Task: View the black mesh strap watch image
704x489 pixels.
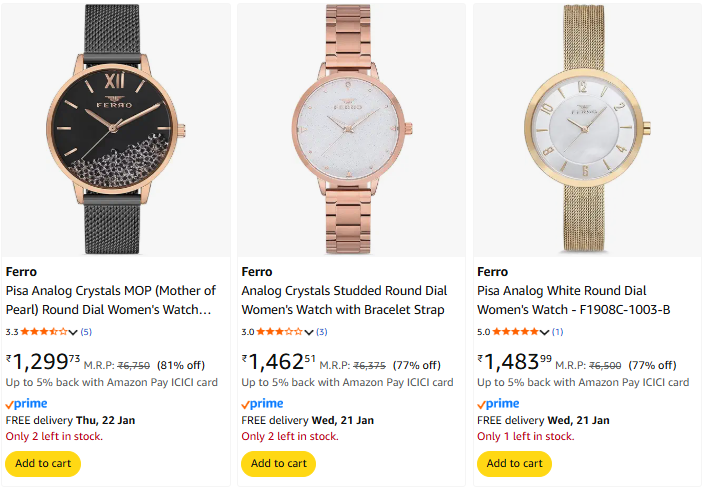Action: 117,130
